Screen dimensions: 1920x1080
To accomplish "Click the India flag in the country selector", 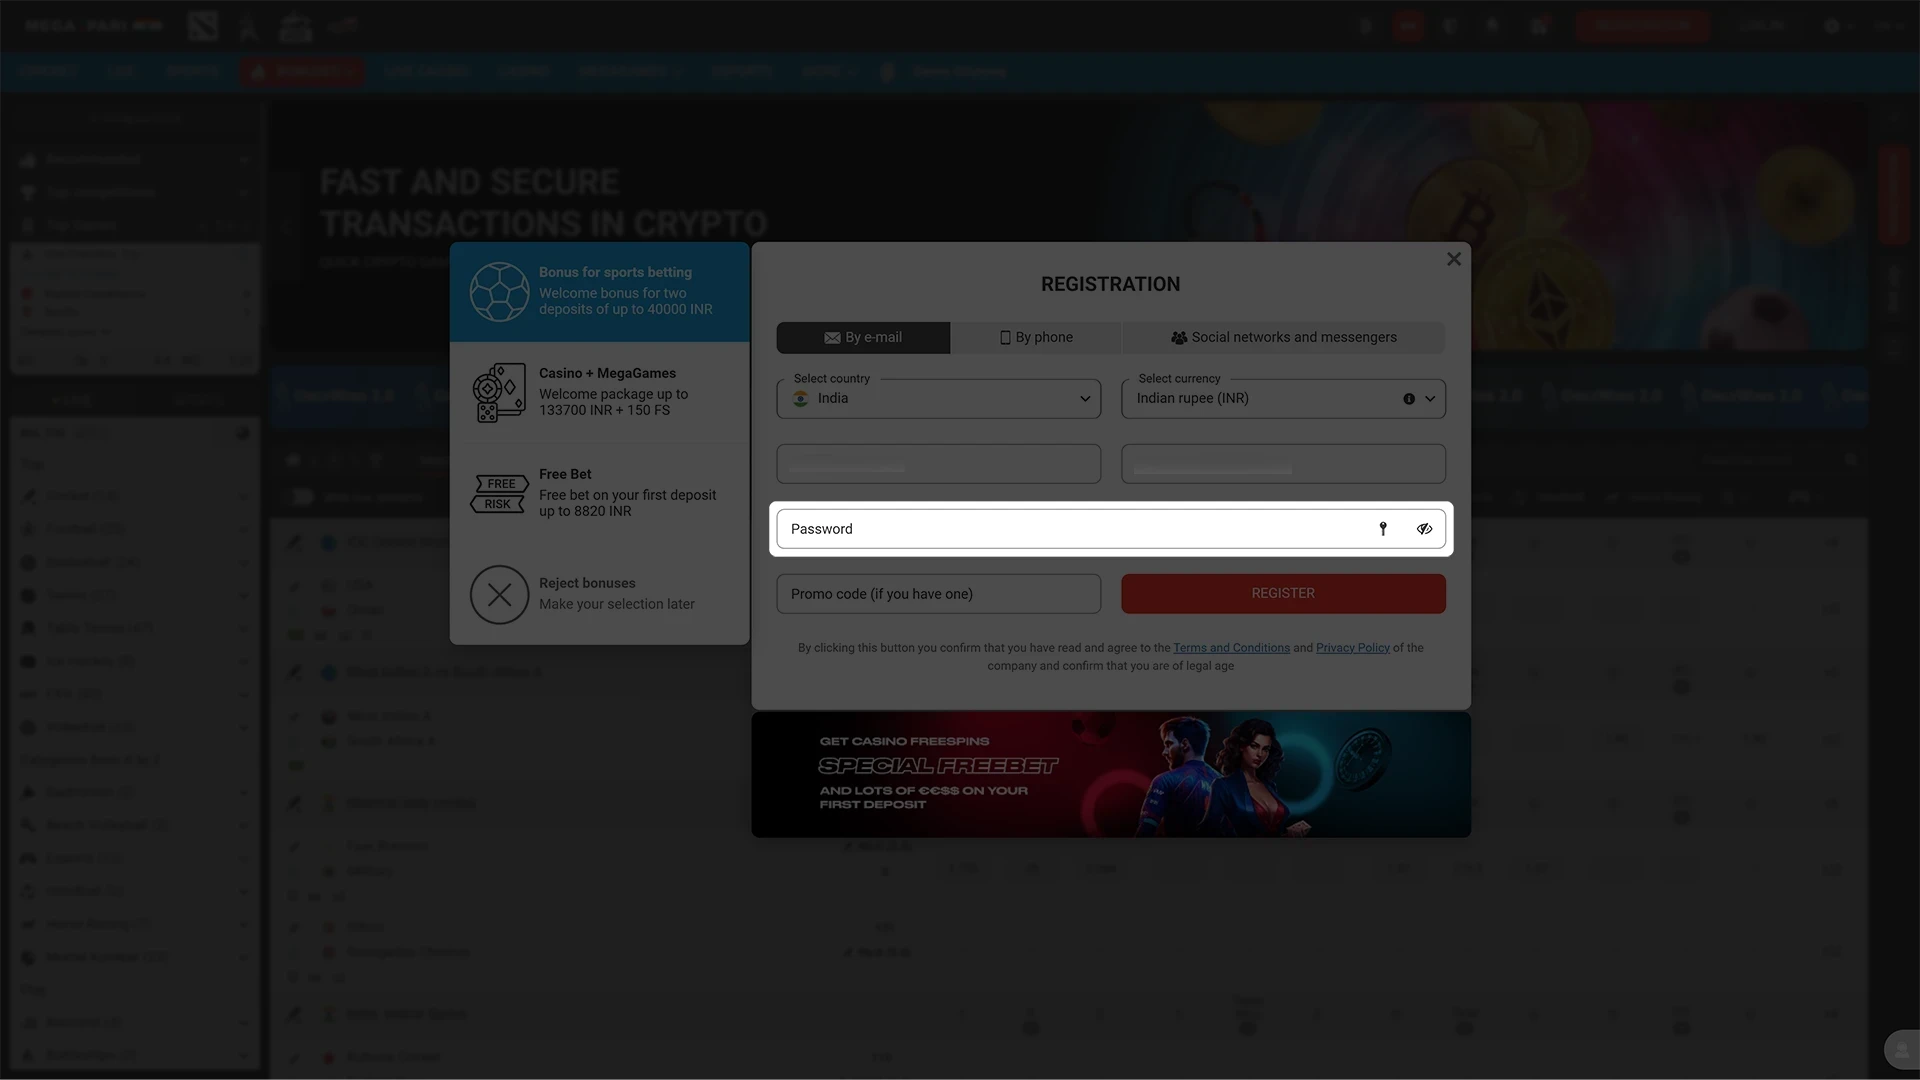I will (800, 398).
